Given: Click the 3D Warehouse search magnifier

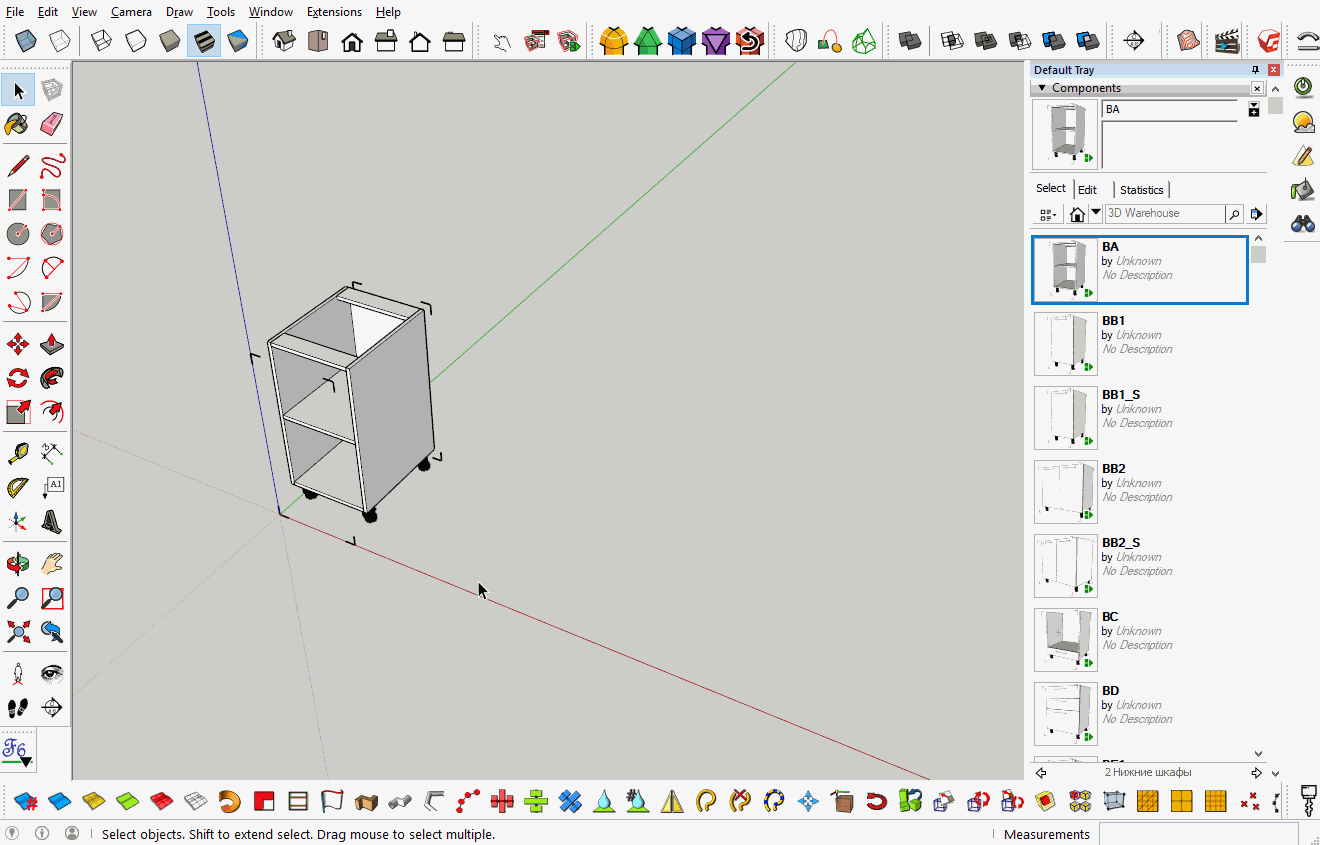Looking at the screenshot, I should click(x=1234, y=213).
